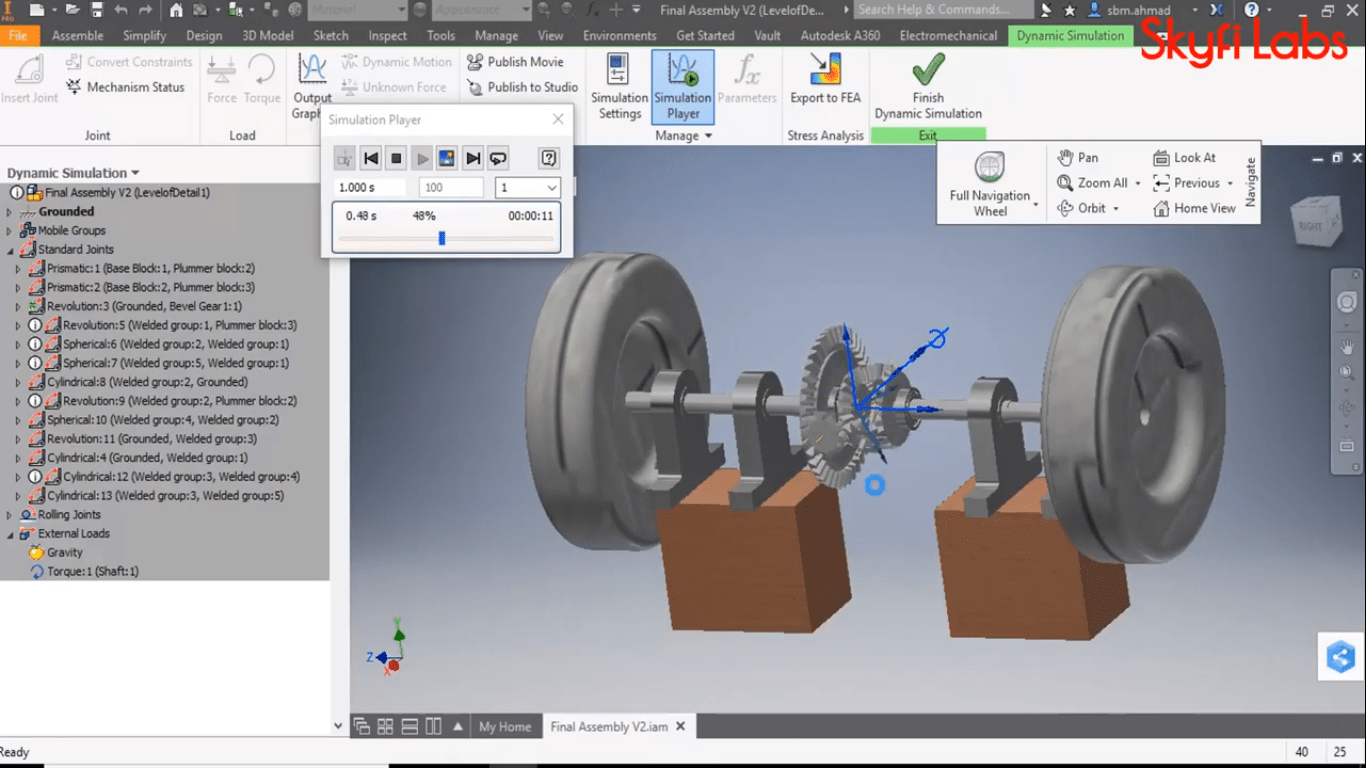Click Mechanism Status icon
Image resolution: width=1366 pixels, height=768 pixels.
pos(75,88)
